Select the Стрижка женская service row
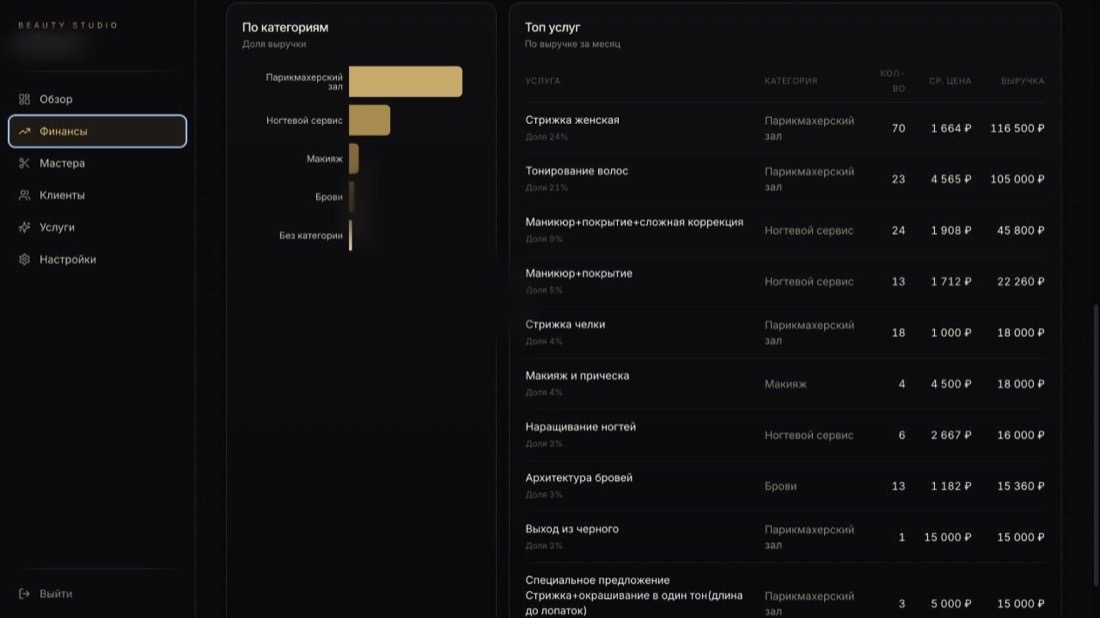Image resolution: width=1100 pixels, height=618 pixels. (784, 128)
